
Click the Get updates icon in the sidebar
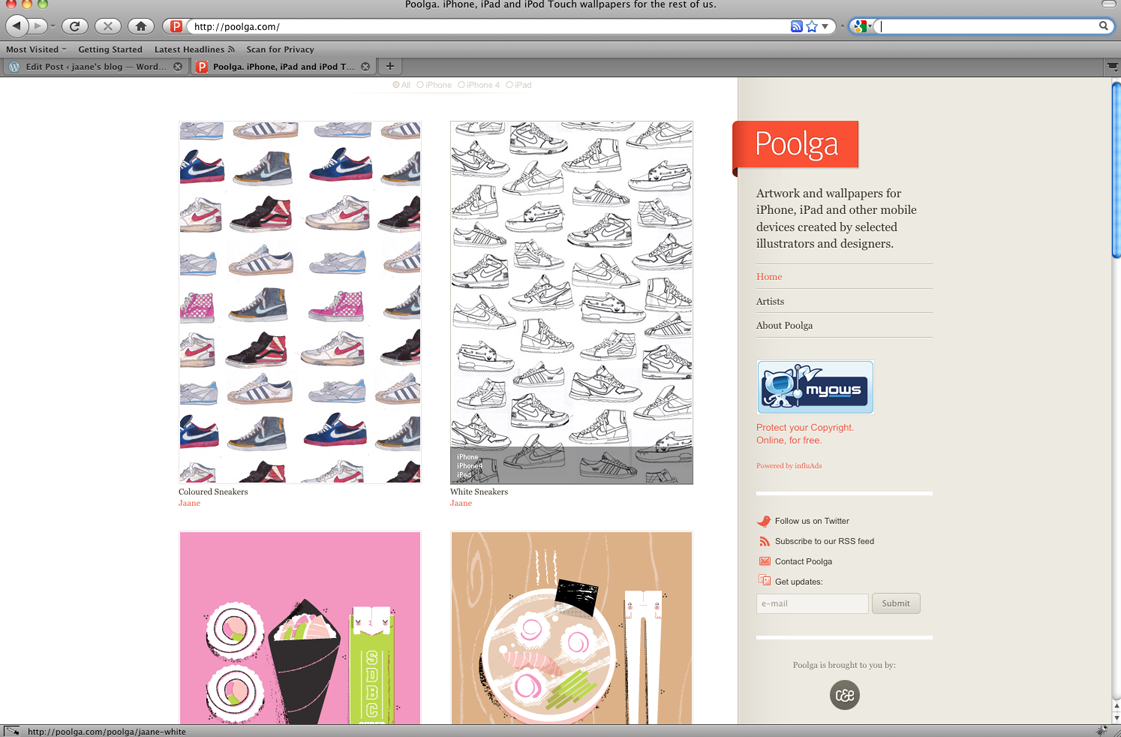[764, 580]
